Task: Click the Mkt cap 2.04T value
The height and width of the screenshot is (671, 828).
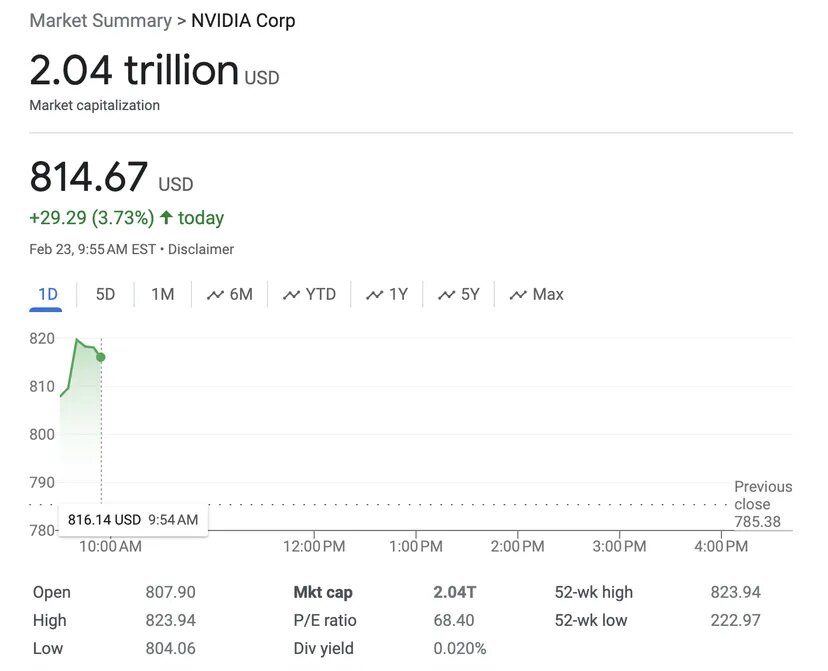Action: tap(455, 592)
